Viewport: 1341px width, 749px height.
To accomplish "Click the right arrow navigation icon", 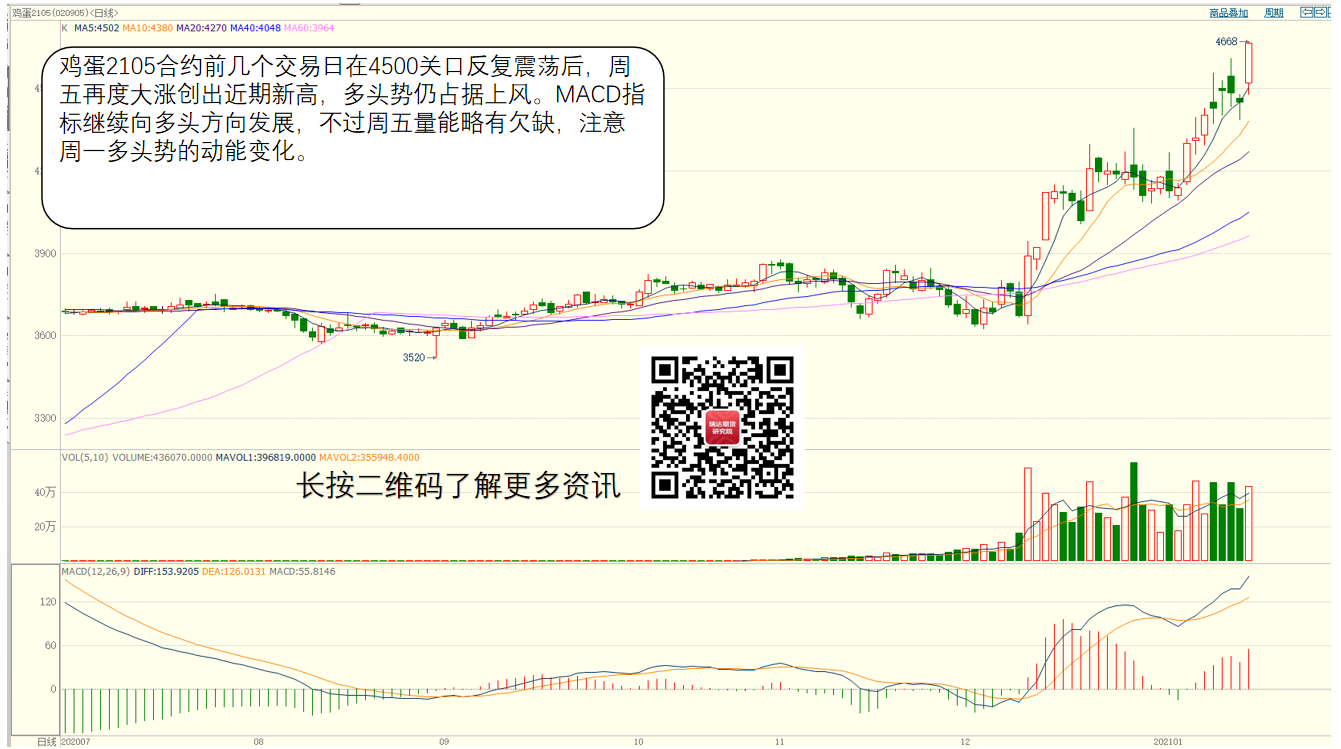I will [1319, 13].
